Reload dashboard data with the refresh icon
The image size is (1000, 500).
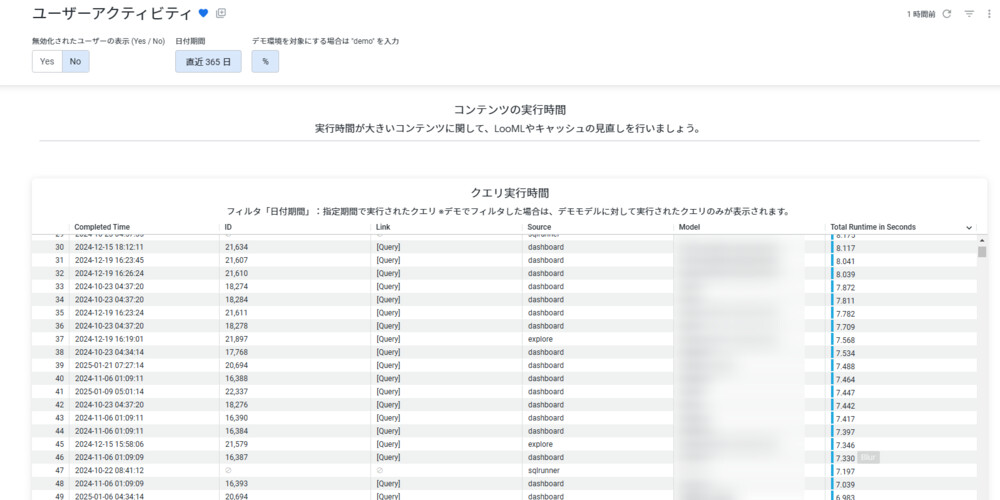[x=947, y=14]
